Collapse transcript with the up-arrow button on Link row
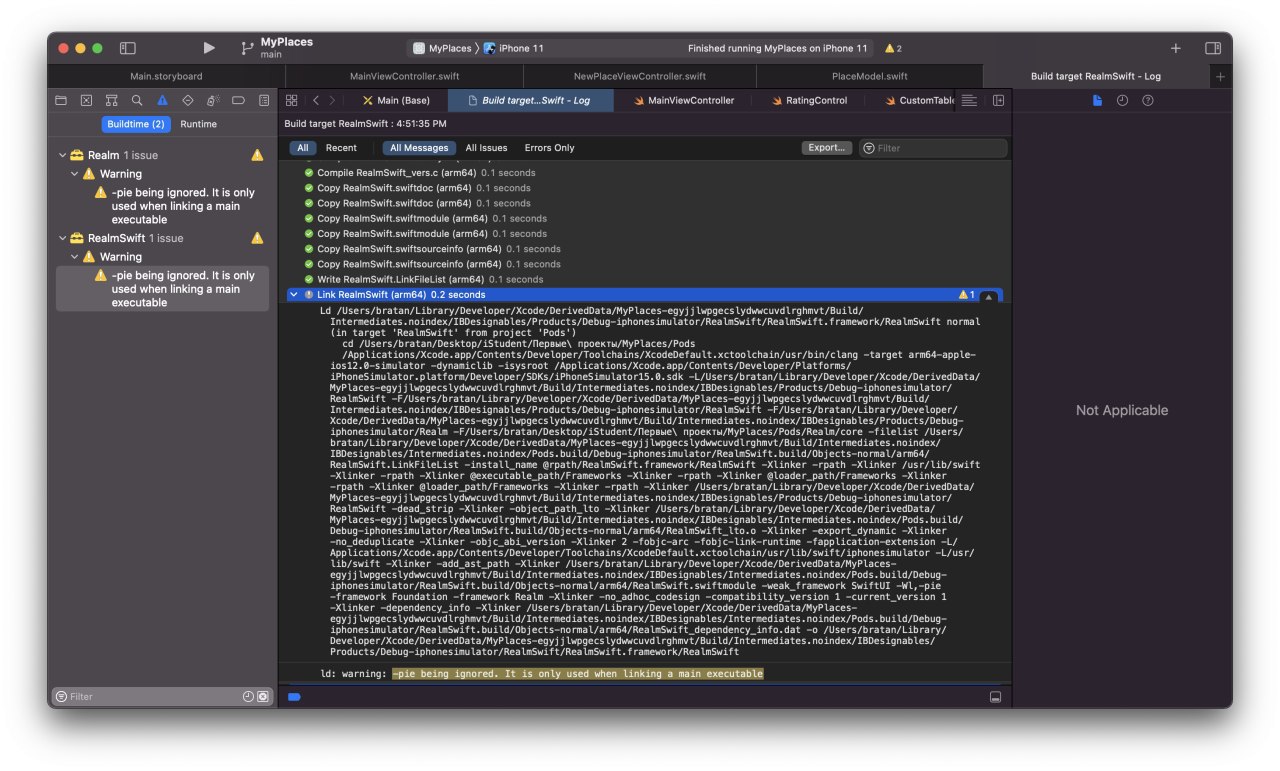This screenshot has height=771, width=1280. [988, 296]
